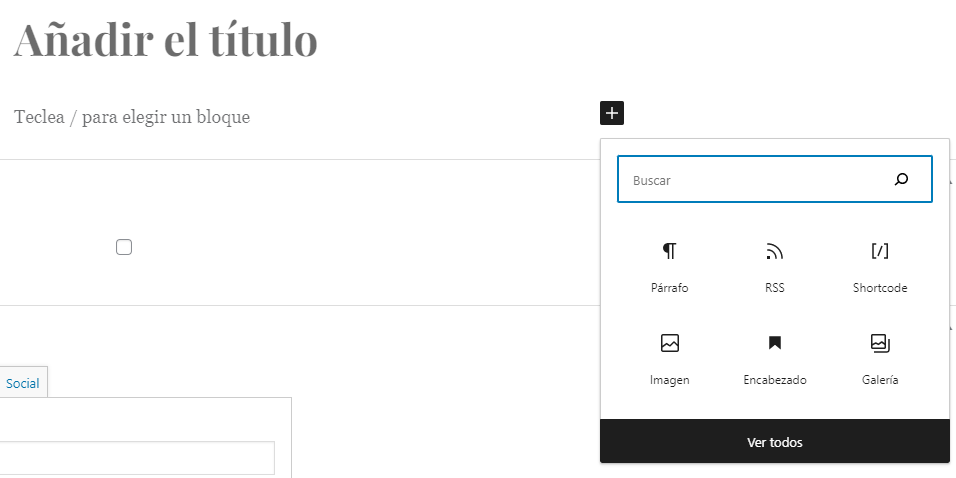Add an Imagen block via its picture icon
Screen dimensions: 956x478
click(x=669, y=343)
